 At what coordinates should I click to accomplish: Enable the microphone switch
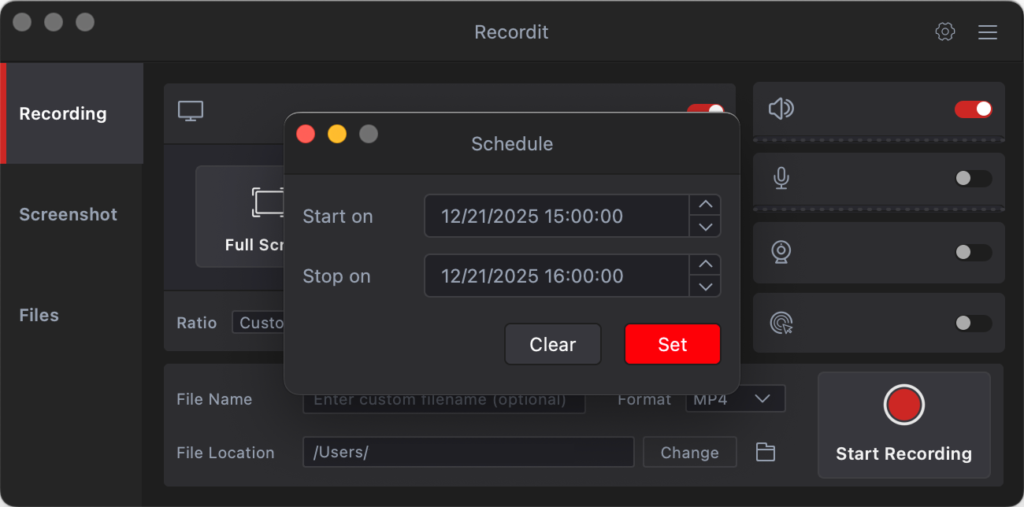[973, 178]
